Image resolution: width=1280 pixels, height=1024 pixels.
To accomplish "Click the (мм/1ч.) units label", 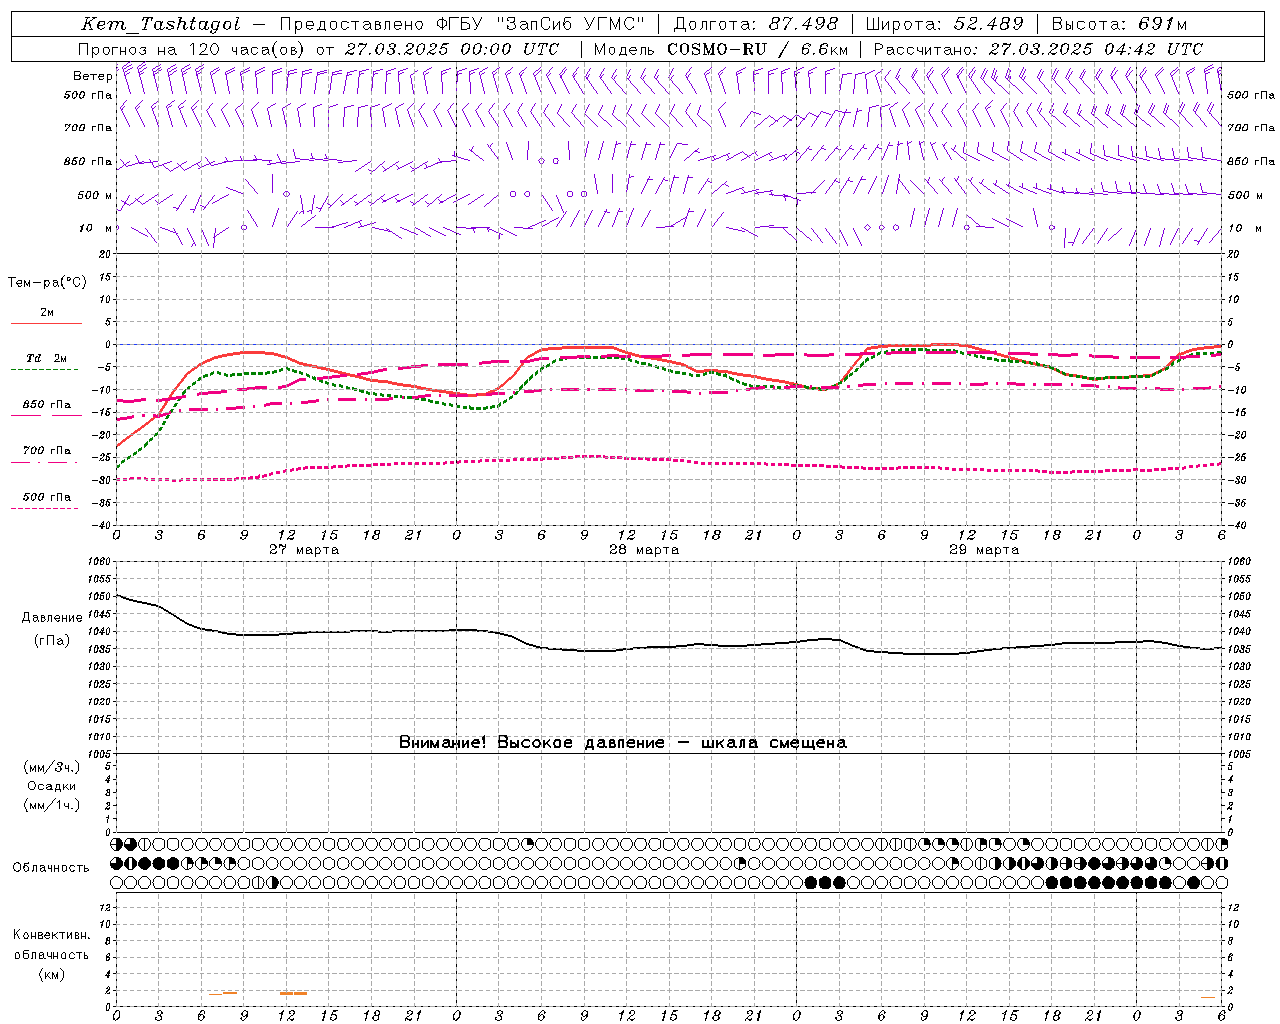I will (52, 805).
